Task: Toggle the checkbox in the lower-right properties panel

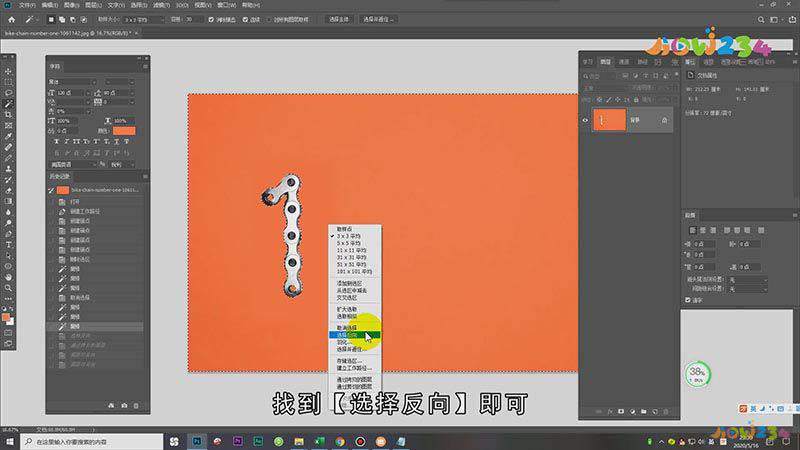Action: pyautogui.click(x=688, y=300)
